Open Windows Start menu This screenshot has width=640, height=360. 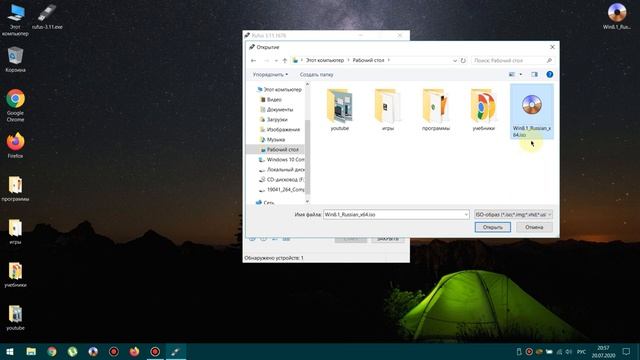point(10,351)
